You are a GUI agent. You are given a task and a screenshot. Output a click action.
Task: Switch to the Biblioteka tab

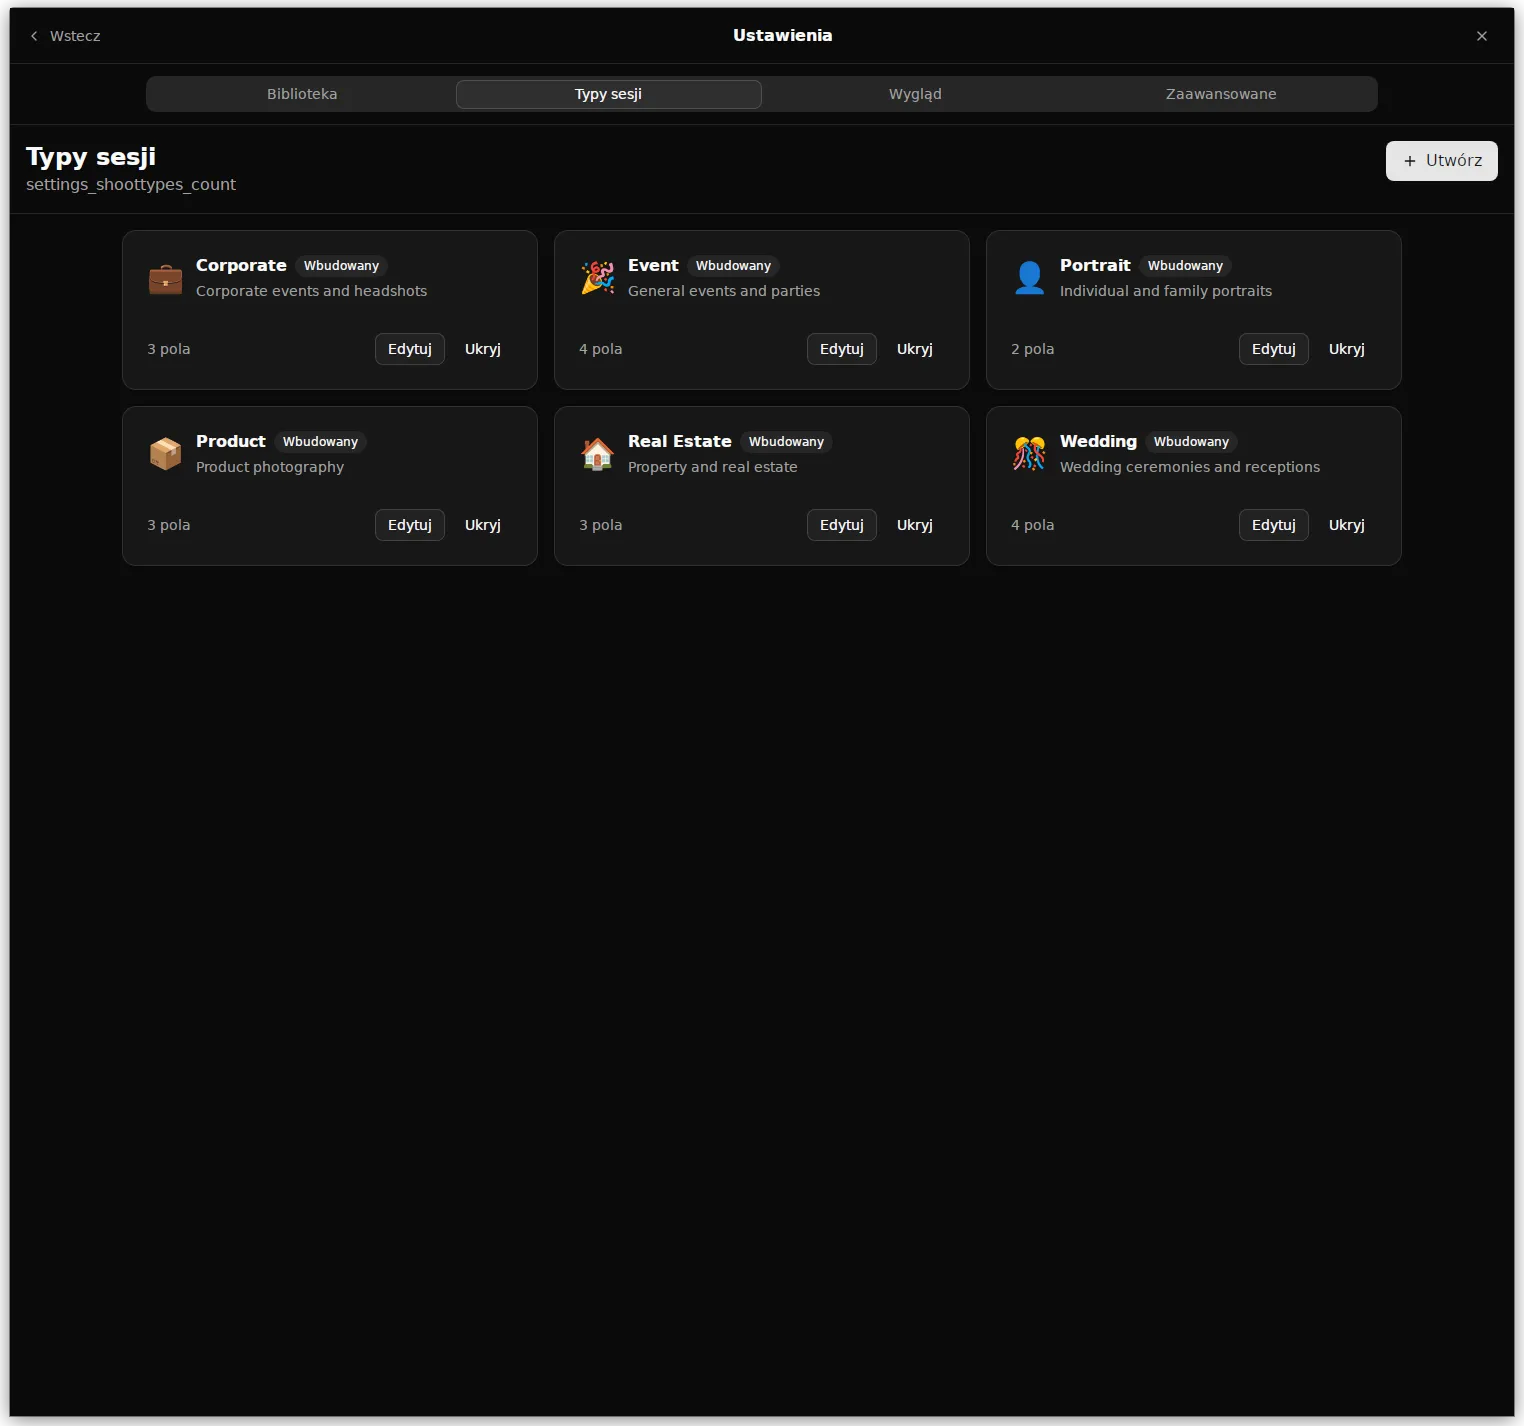click(302, 94)
